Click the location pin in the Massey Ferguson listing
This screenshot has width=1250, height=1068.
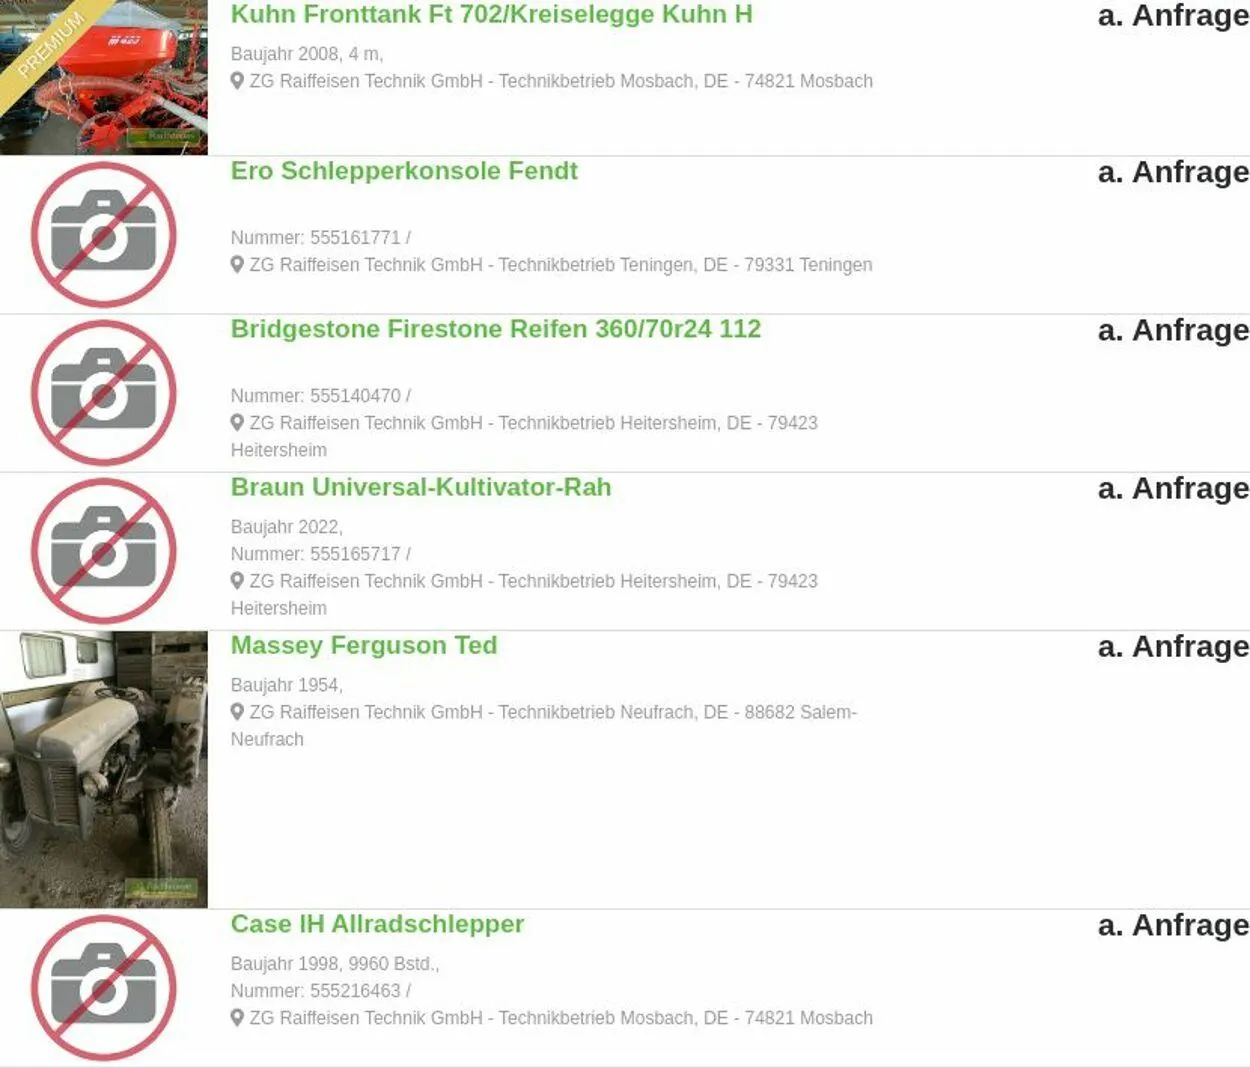(x=237, y=712)
